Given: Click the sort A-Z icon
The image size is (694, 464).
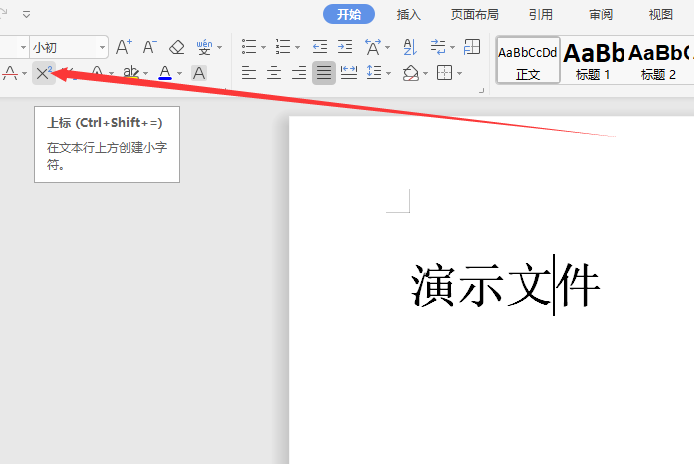Looking at the screenshot, I should pyautogui.click(x=410, y=47).
